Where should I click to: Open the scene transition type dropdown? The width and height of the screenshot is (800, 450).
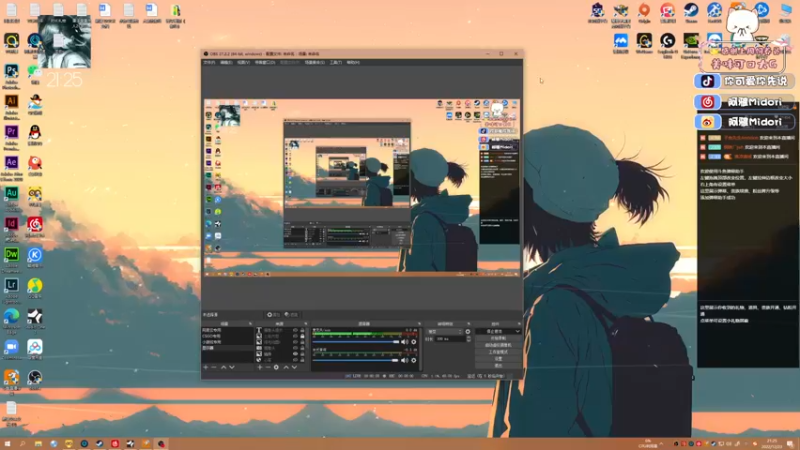(444, 332)
